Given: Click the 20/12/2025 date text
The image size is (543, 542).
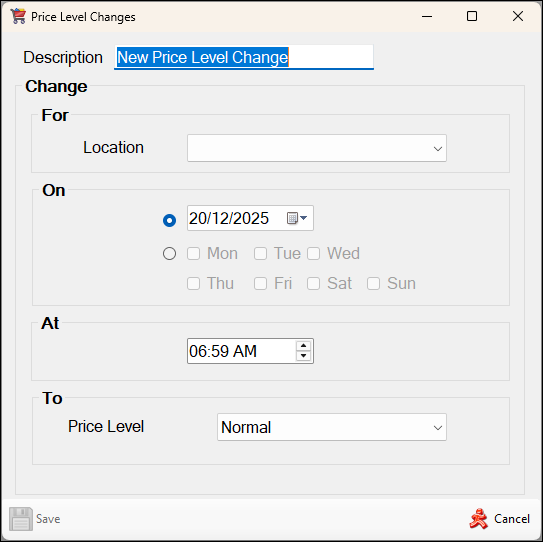Looking at the screenshot, I should (x=229, y=218).
